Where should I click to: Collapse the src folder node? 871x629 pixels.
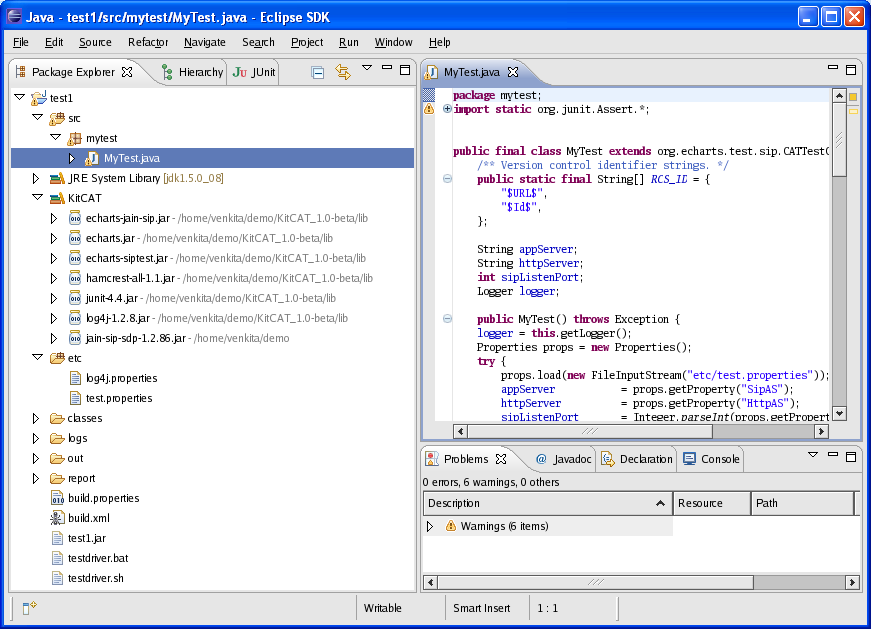[38, 118]
